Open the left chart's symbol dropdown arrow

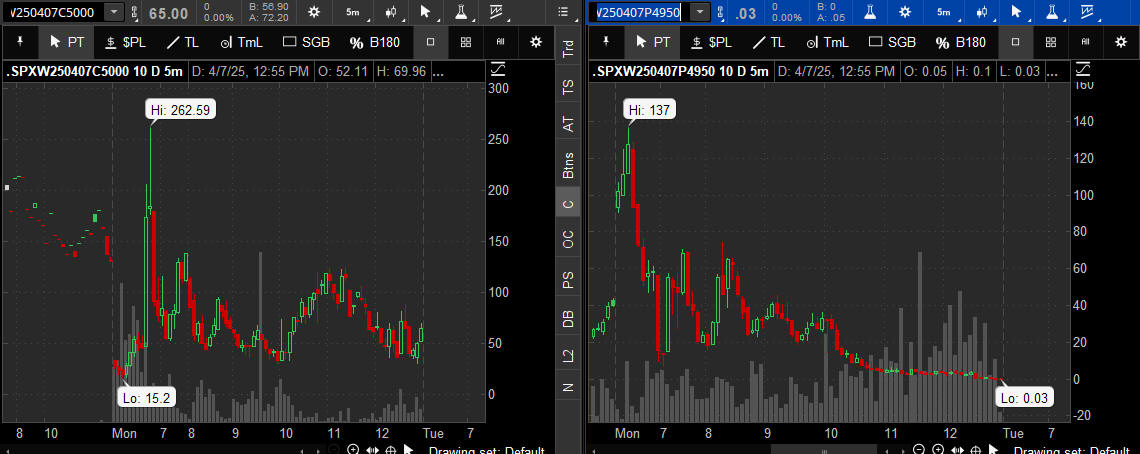[x=113, y=12]
